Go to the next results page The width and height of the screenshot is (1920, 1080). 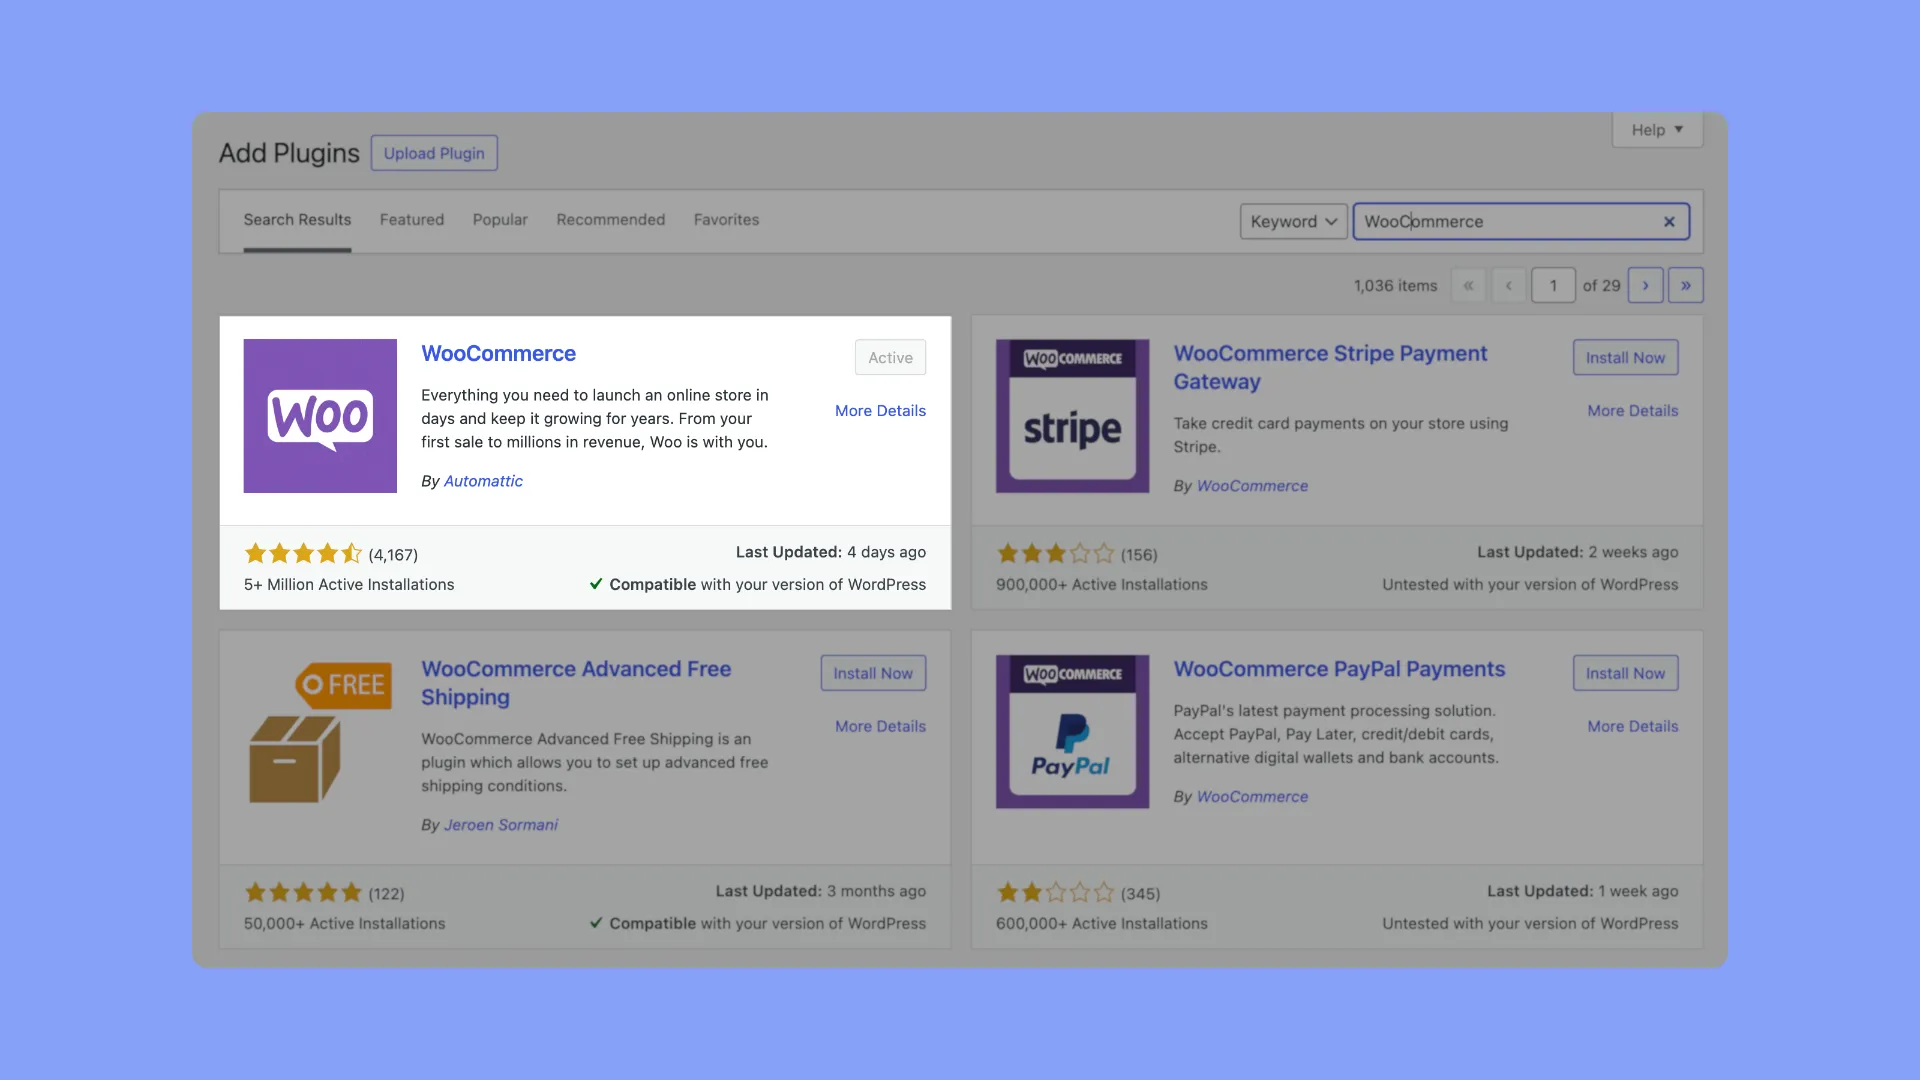pos(1645,286)
